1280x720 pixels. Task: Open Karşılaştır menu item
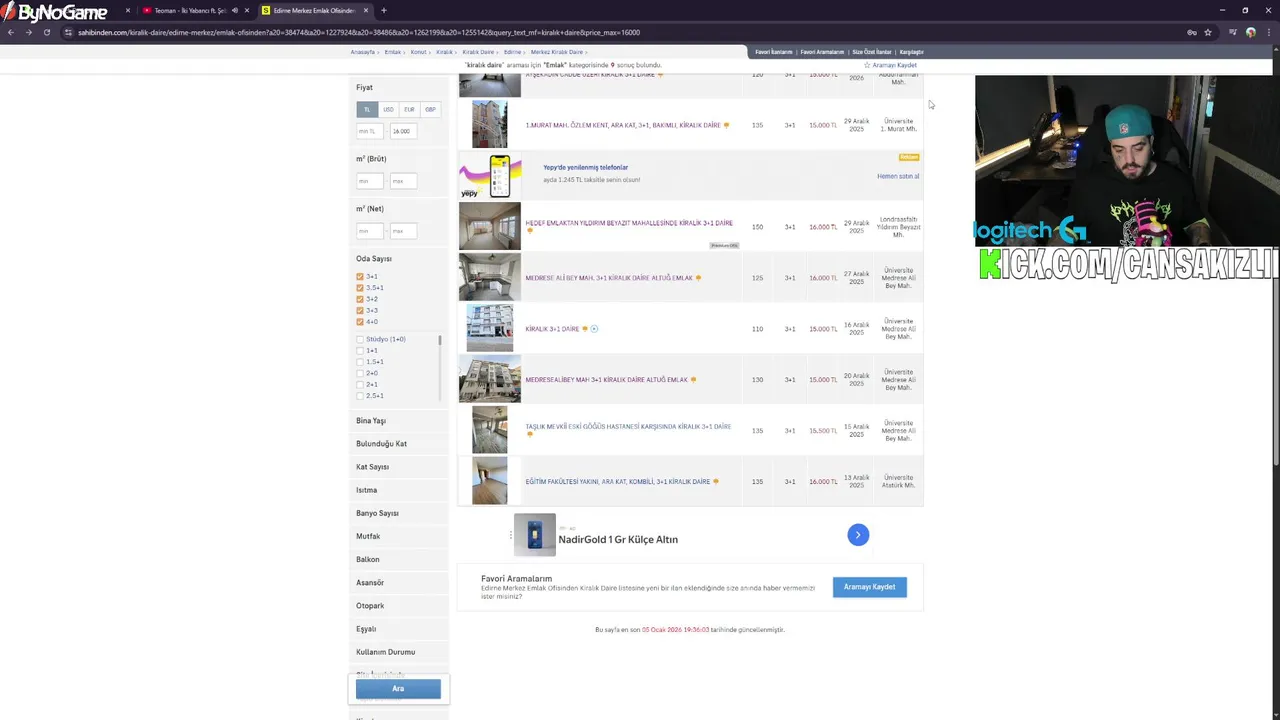(x=911, y=52)
